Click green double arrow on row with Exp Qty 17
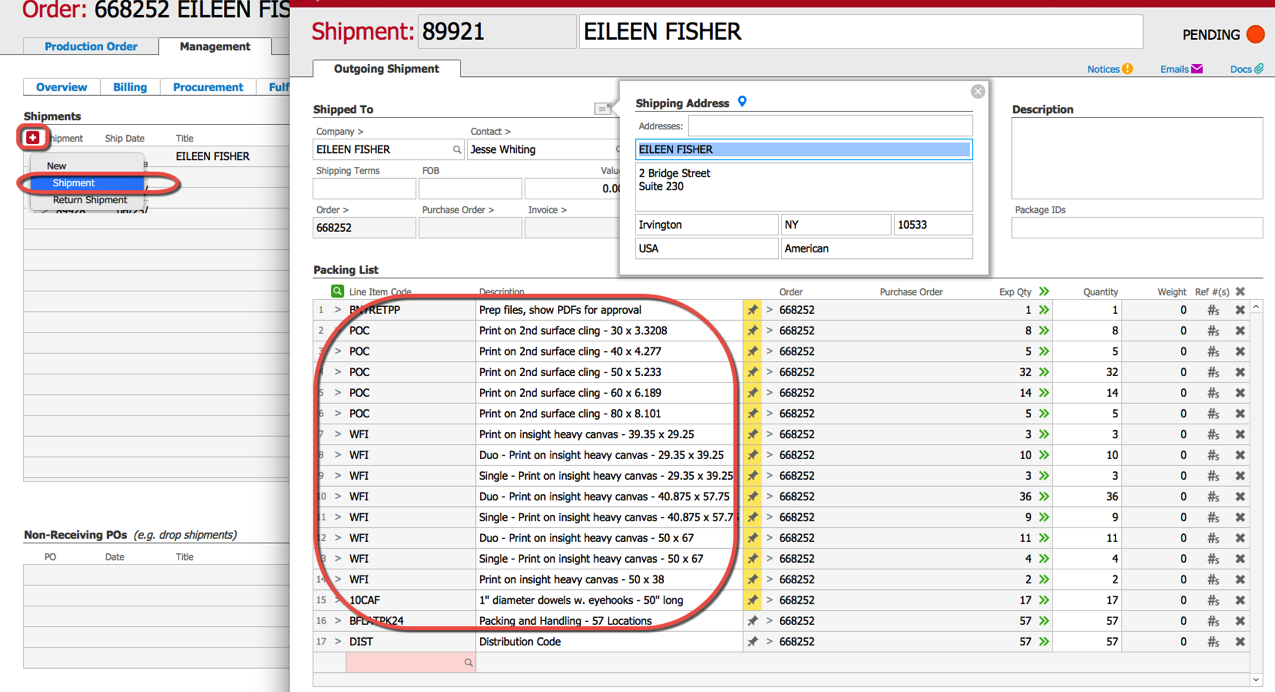The width and height of the screenshot is (1275, 692). 1044,600
